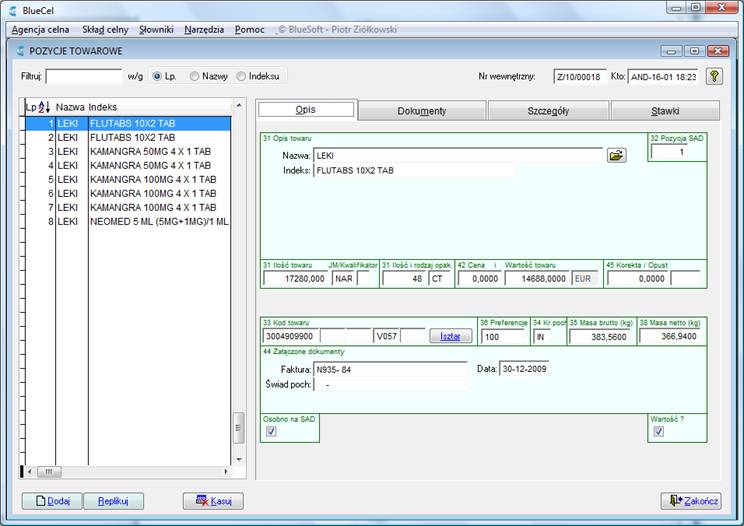The image size is (744, 526).
Task: Click the list vertical scrollbar up arrow
Action: (239, 105)
